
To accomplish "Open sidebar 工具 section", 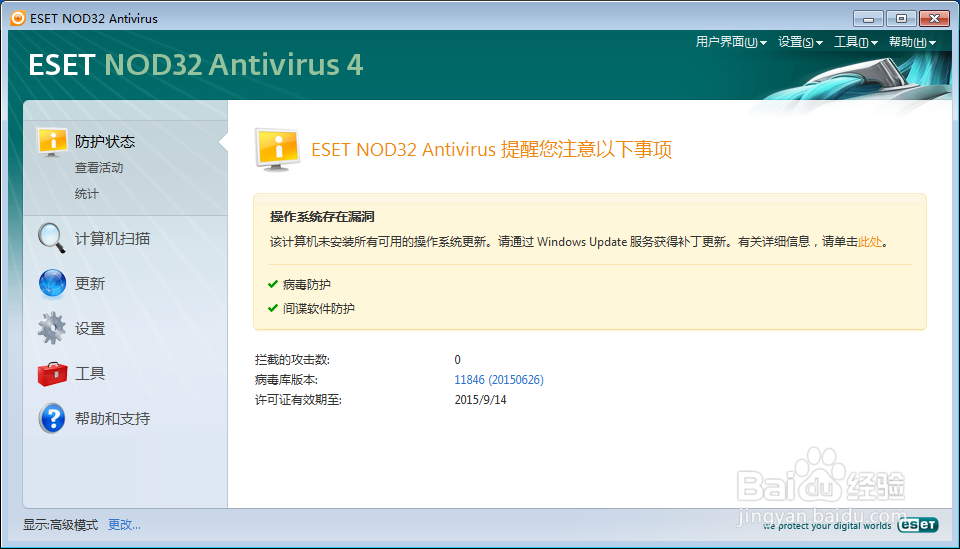I will 89,373.
